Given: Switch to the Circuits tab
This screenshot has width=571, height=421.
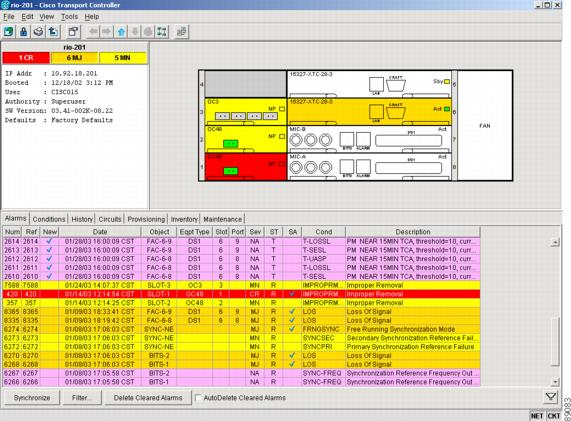Looking at the screenshot, I should pos(110,219).
